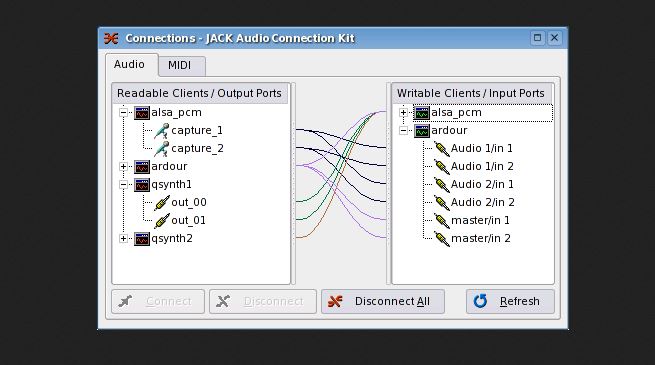This screenshot has height=365, width=655.
Task: Select out_01 port of qsynth1
Action: (188, 221)
